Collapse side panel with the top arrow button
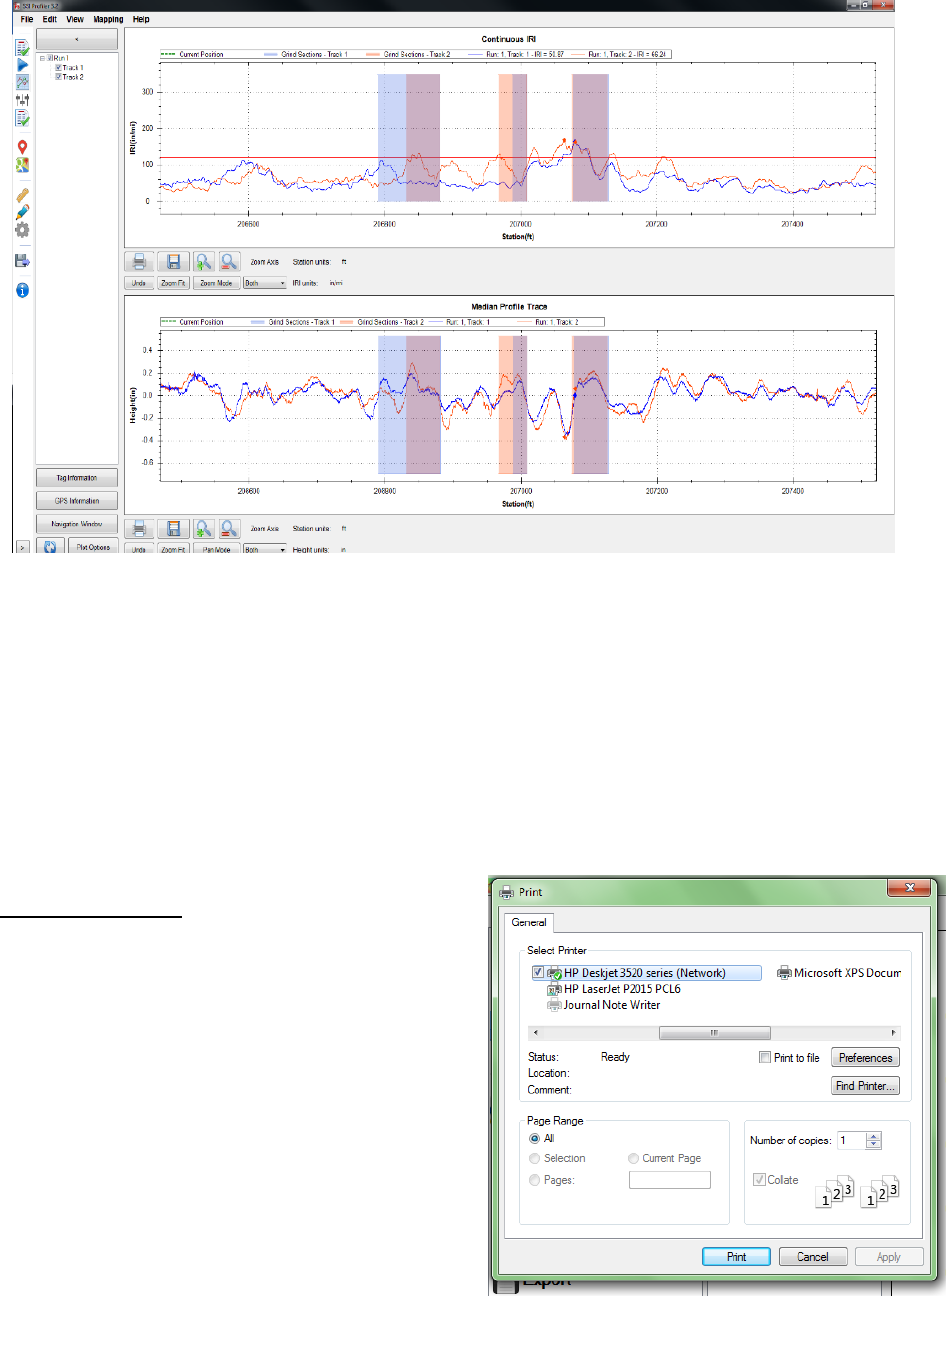This screenshot has width=946, height=1360. point(77,39)
